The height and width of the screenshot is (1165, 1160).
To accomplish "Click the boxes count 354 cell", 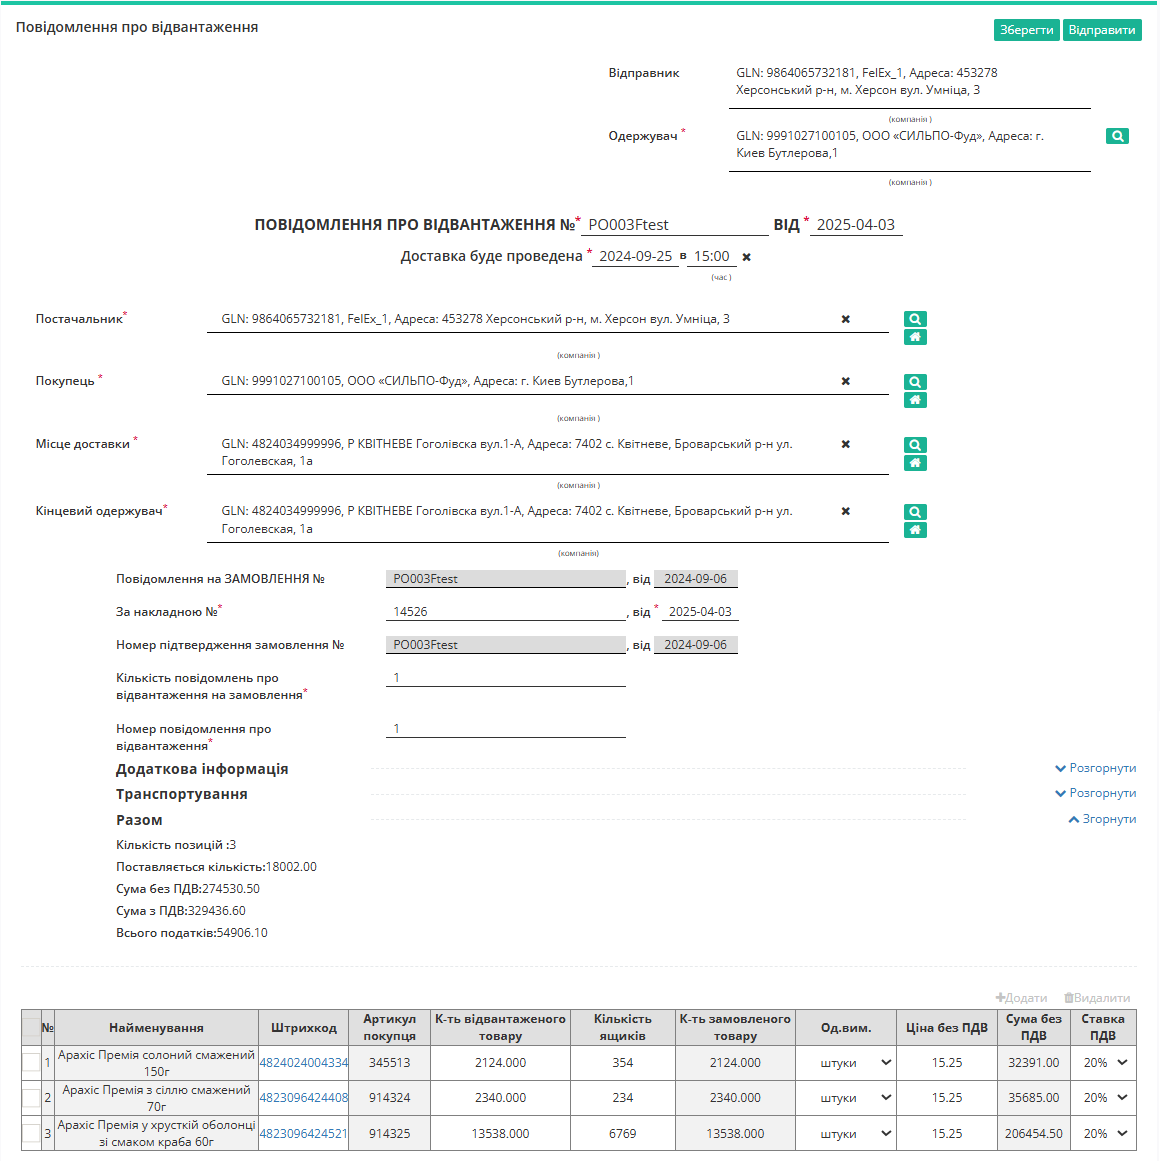I will [623, 1062].
